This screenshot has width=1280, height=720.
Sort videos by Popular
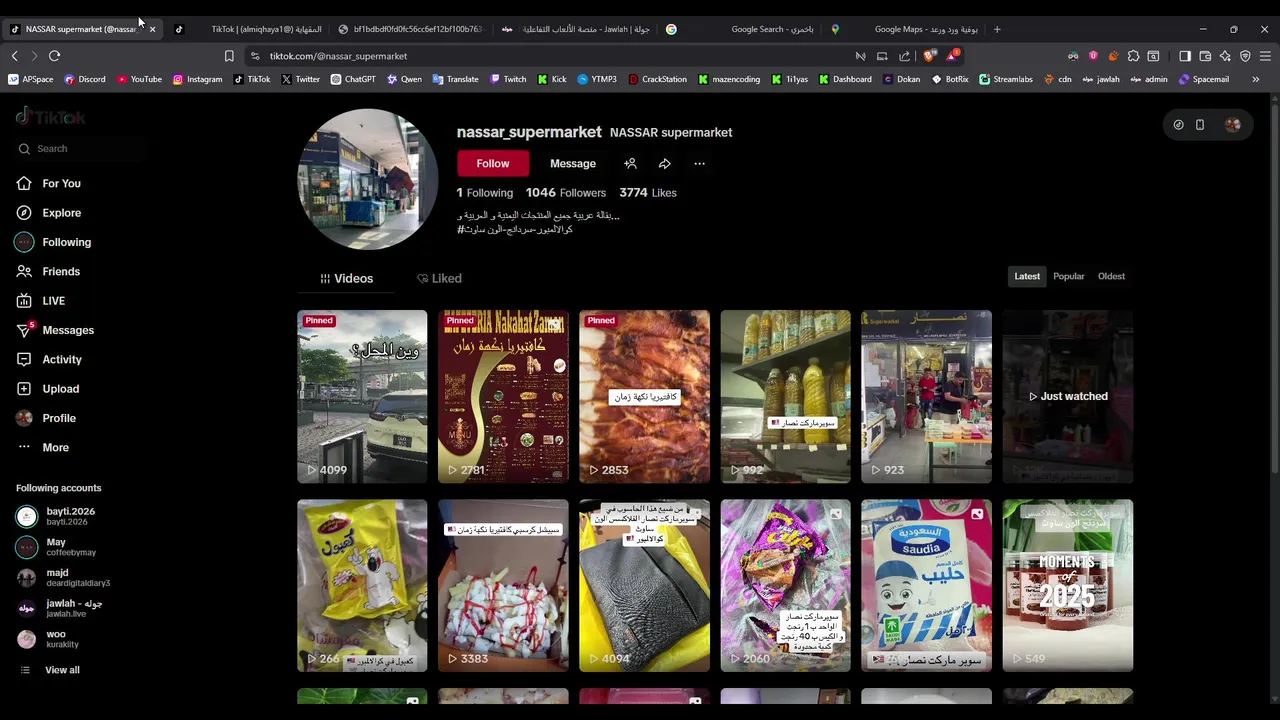[1068, 276]
